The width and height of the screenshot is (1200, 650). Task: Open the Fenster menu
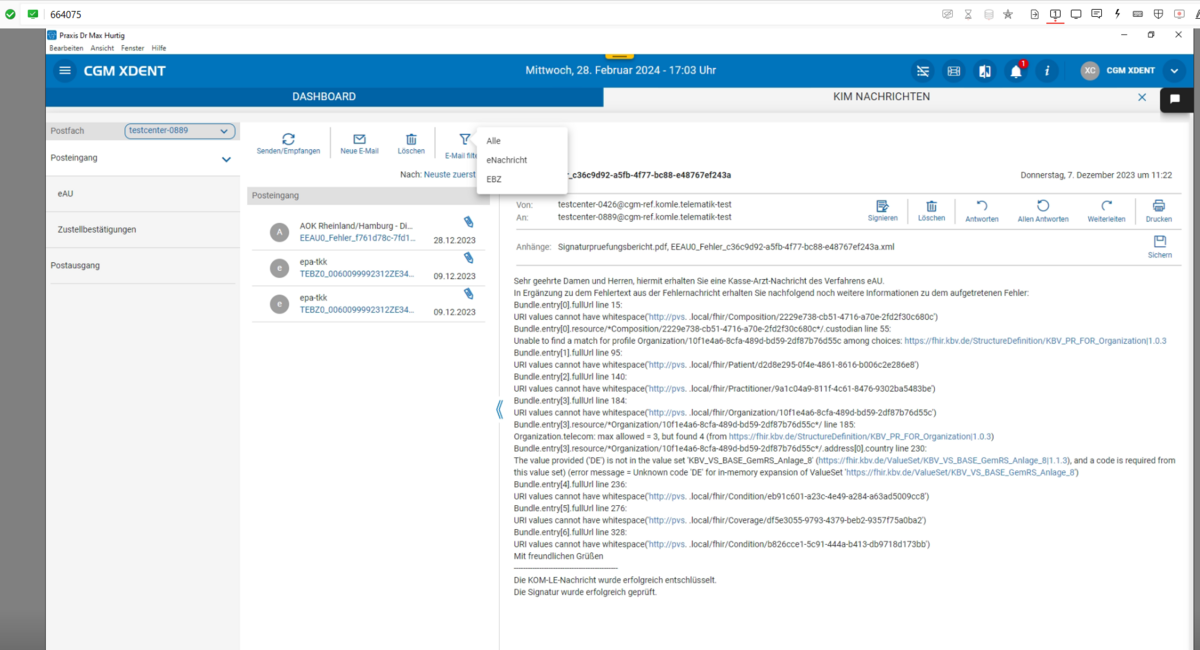[x=133, y=48]
